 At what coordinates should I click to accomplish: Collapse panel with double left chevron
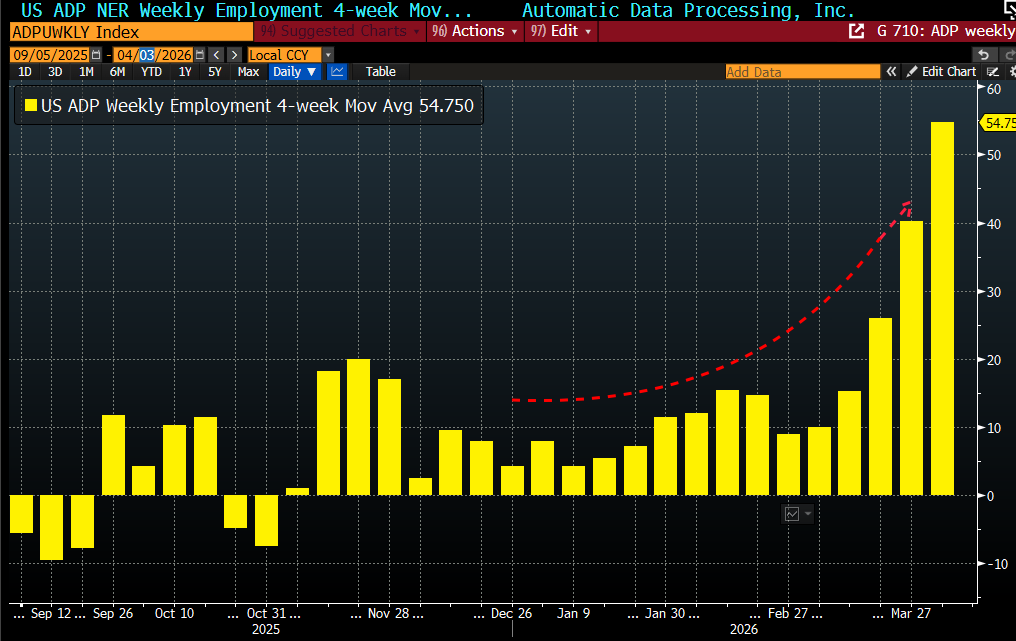(x=890, y=72)
